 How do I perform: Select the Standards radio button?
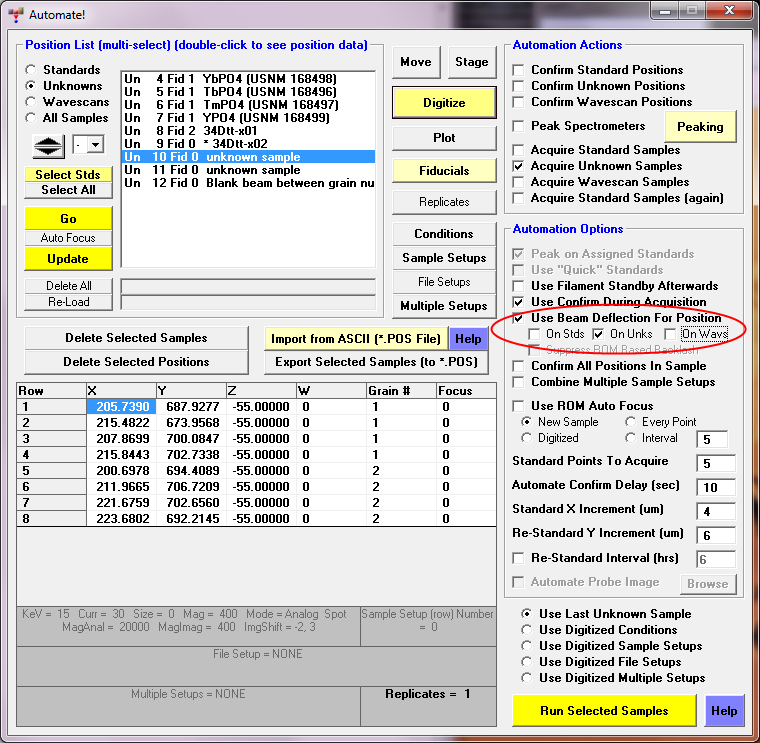coord(31,70)
